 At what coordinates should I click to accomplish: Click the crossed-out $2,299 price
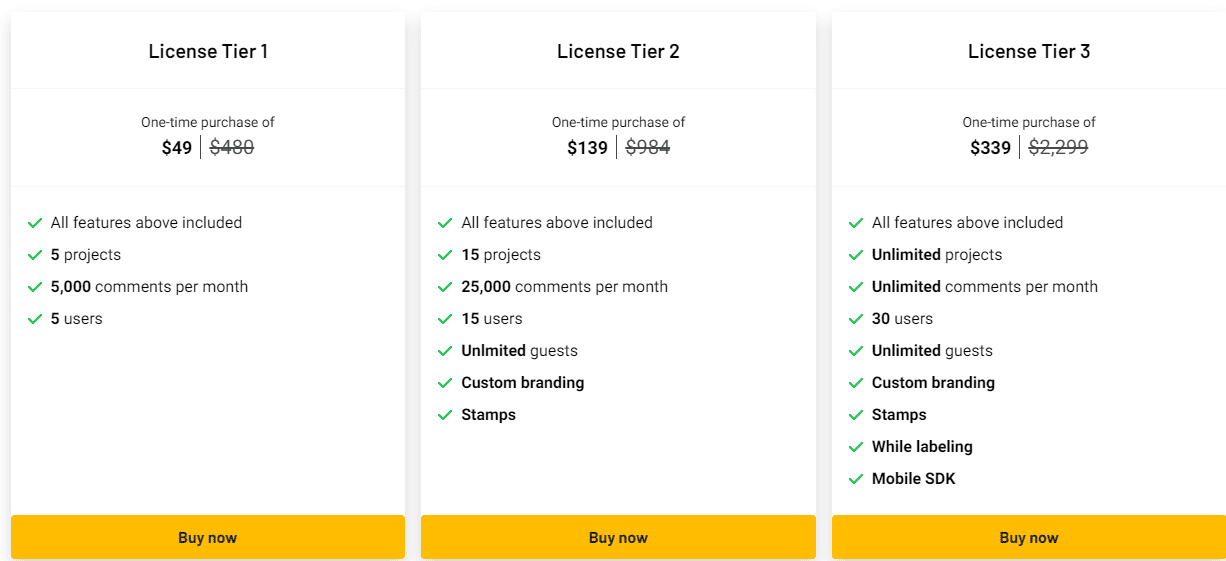pyautogui.click(x=1058, y=148)
